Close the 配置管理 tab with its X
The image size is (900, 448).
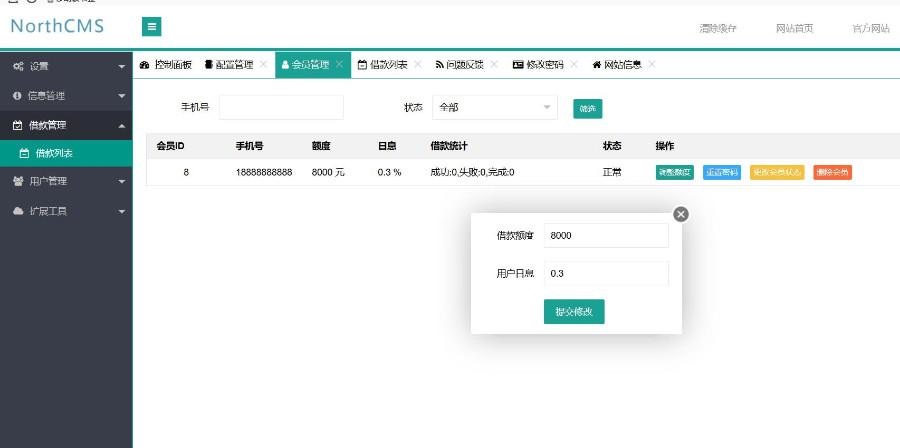[263, 64]
